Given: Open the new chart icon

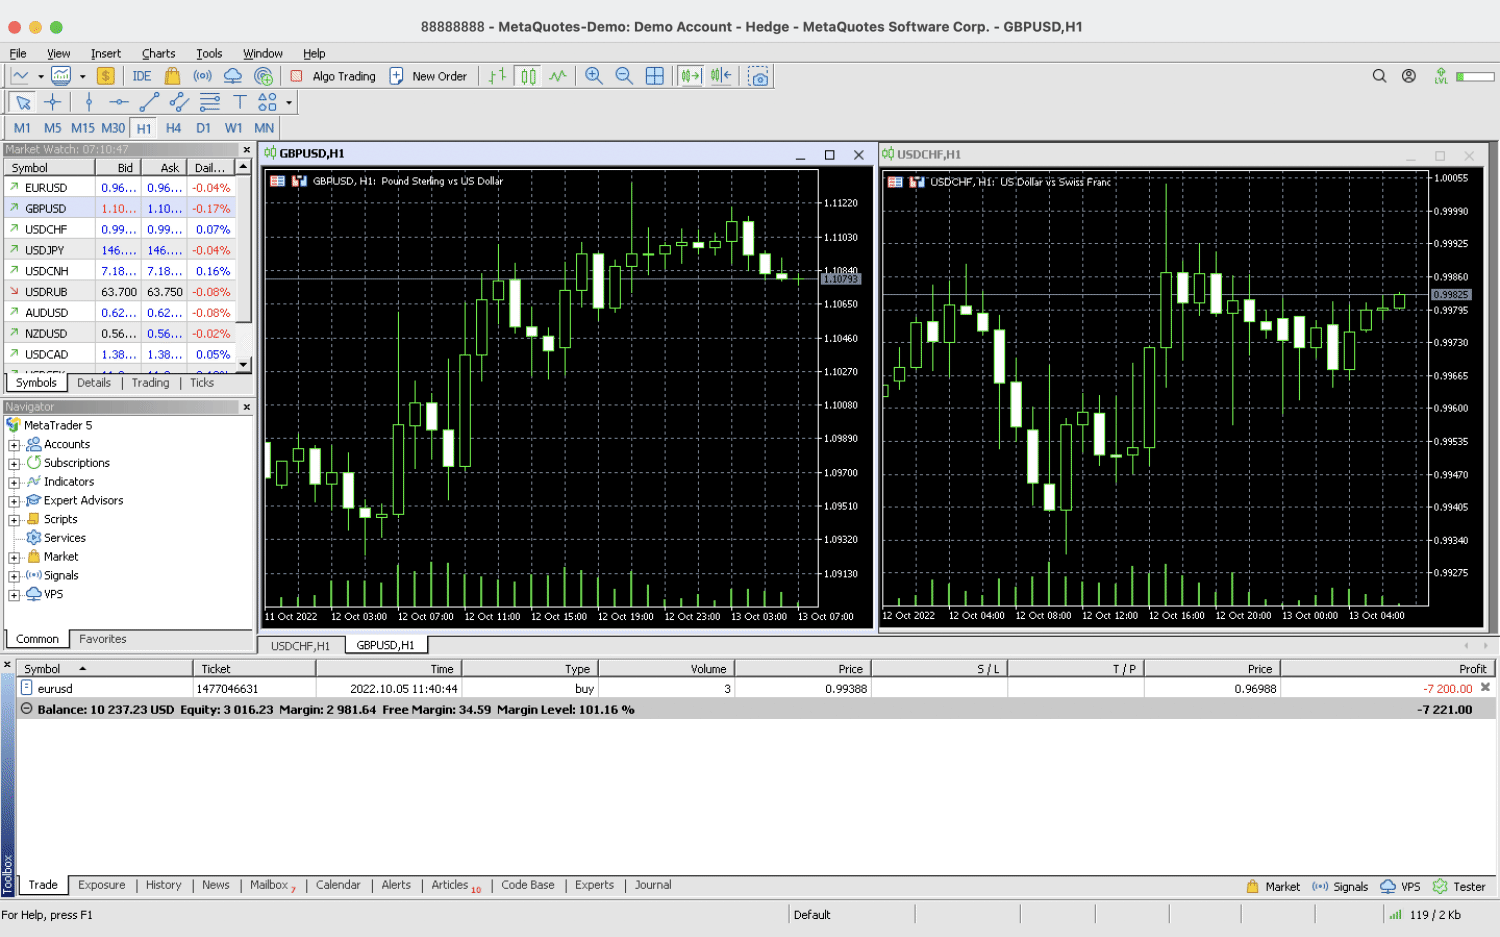Looking at the screenshot, I should point(20,76).
